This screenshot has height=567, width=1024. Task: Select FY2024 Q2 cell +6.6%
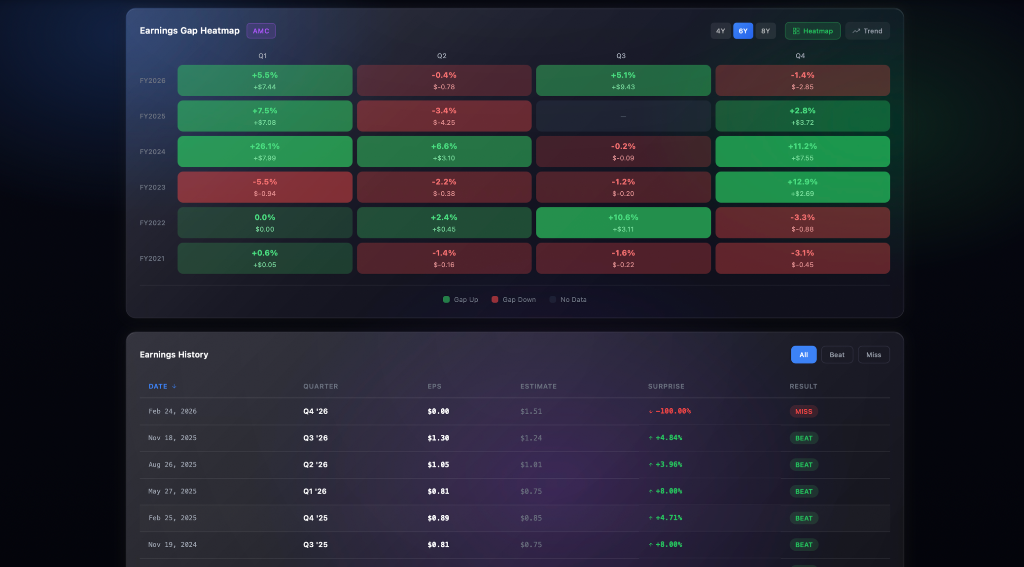tap(444, 152)
